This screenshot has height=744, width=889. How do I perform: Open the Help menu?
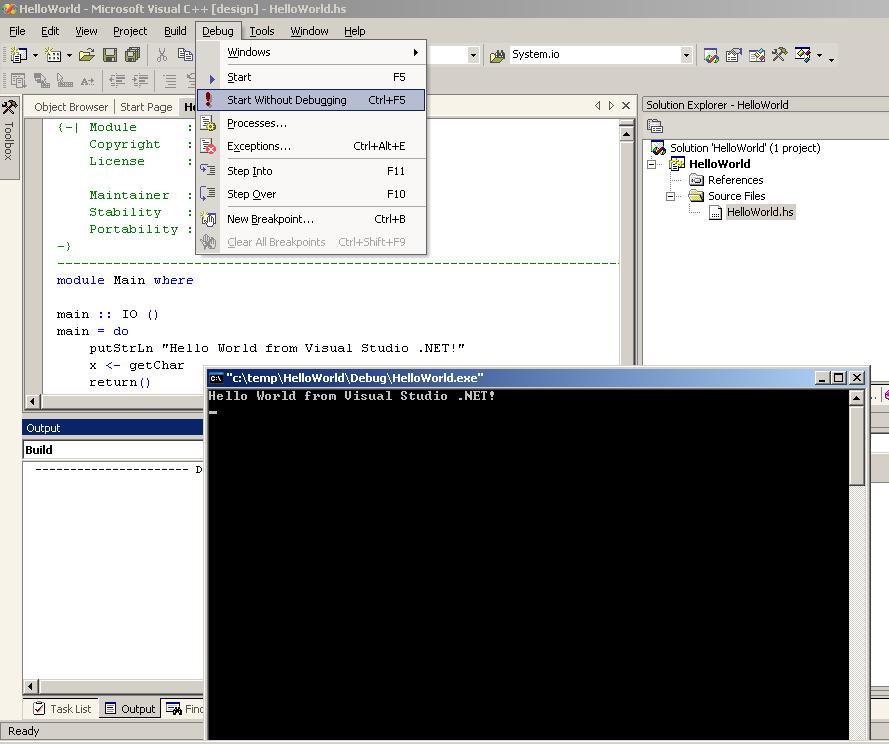[354, 31]
